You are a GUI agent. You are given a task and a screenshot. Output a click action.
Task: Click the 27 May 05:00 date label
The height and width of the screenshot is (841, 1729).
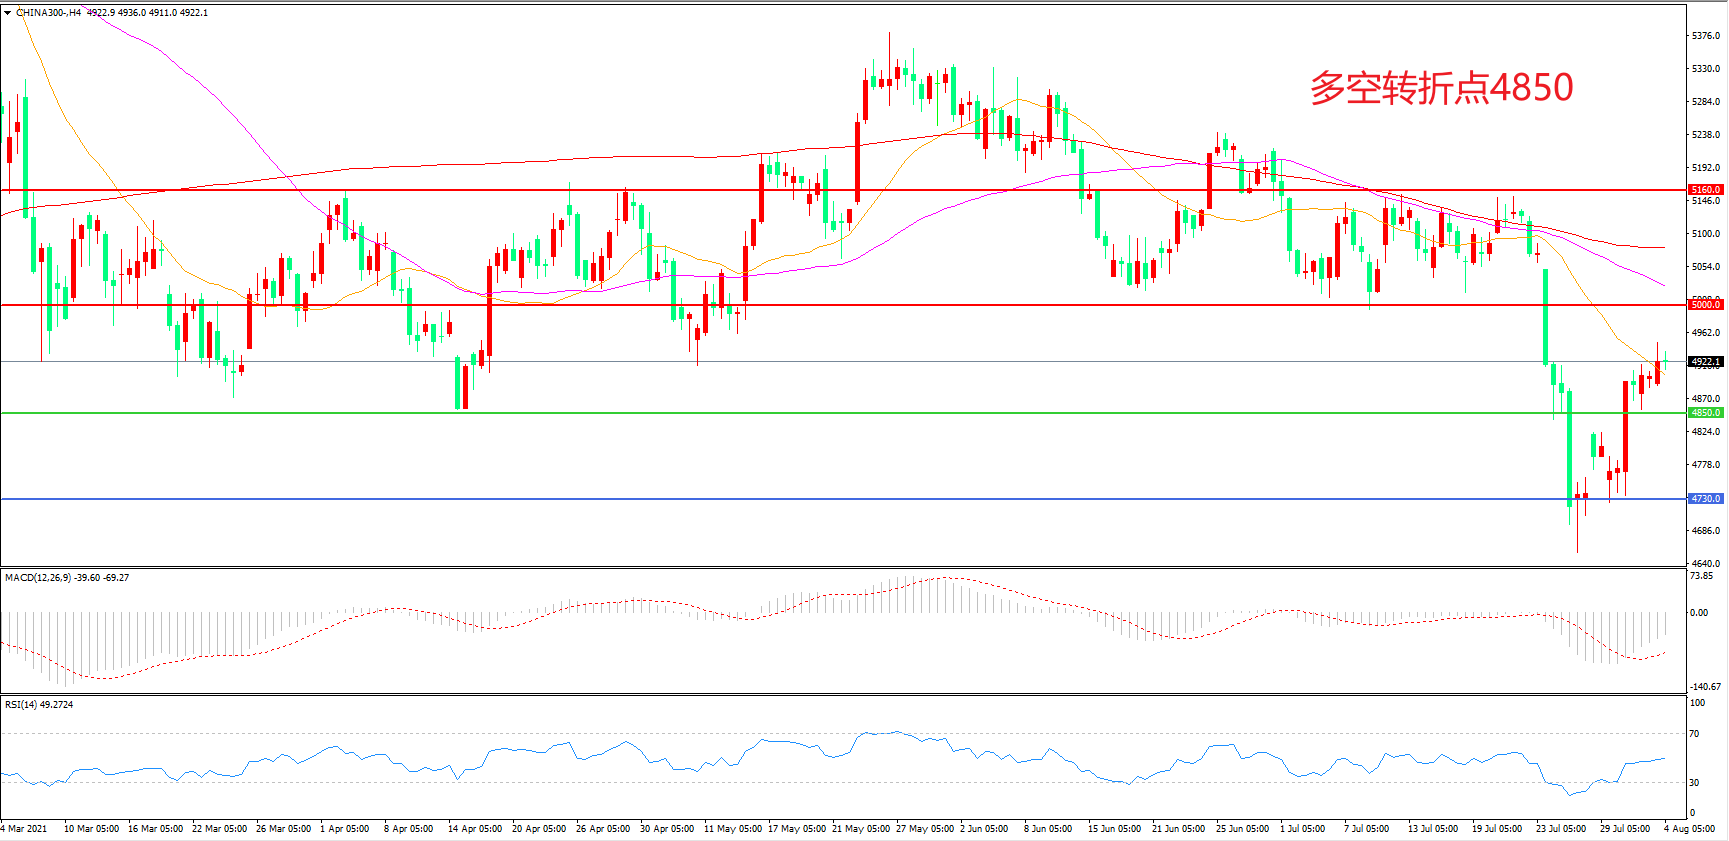(924, 829)
